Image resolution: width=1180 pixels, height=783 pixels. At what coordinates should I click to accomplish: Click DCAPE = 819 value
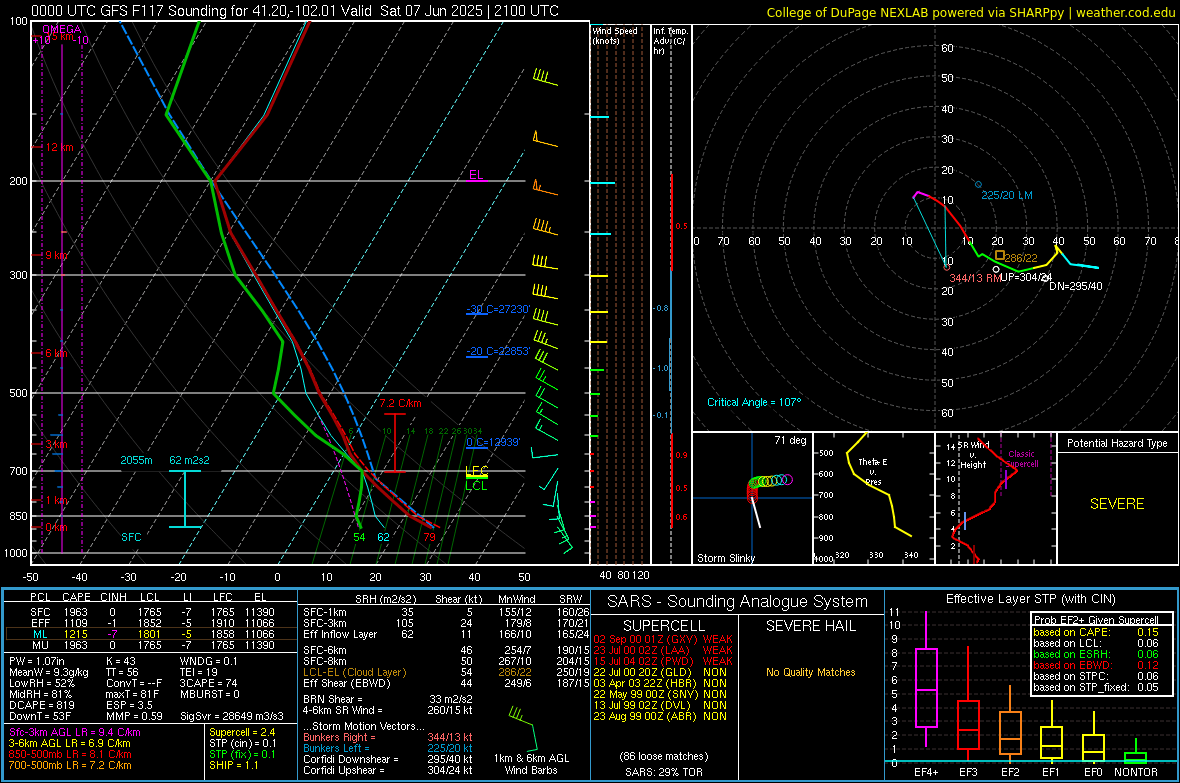[41, 705]
